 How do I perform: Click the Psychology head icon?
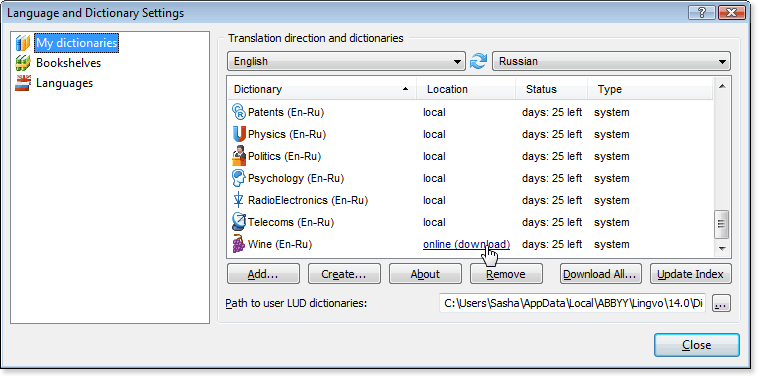click(x=239, y=178)
